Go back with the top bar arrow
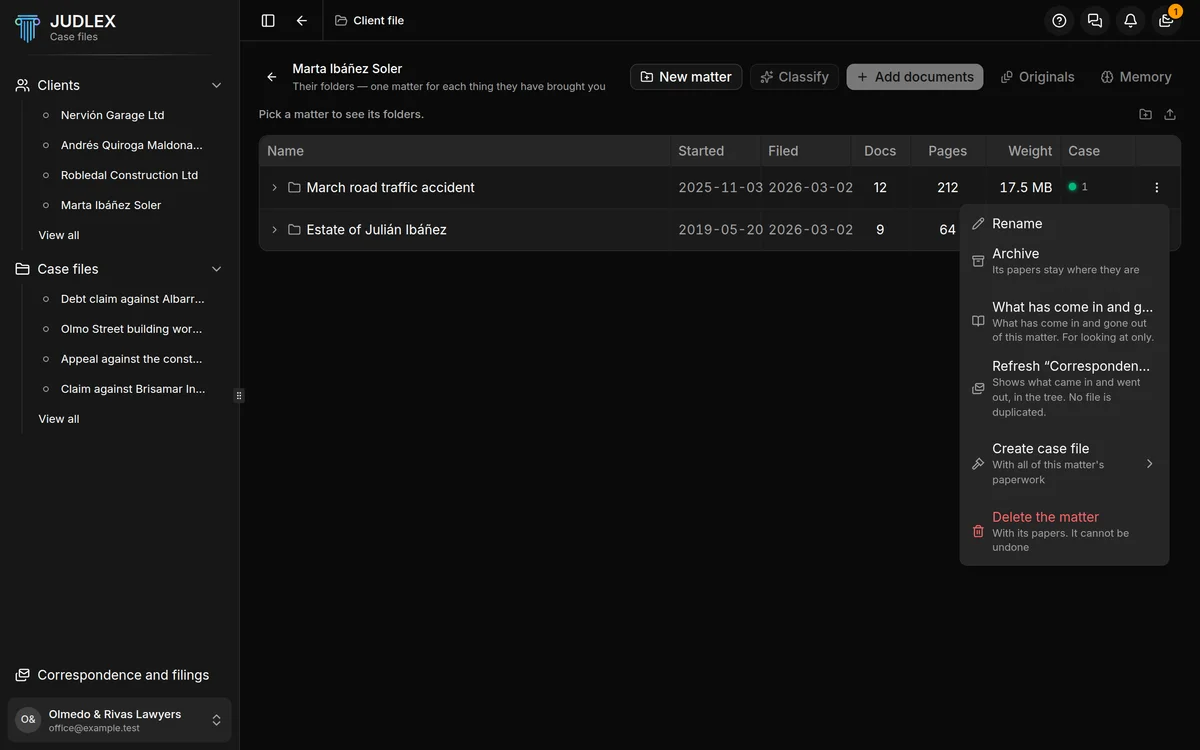 pyautogui.click(x=302, y=20)
